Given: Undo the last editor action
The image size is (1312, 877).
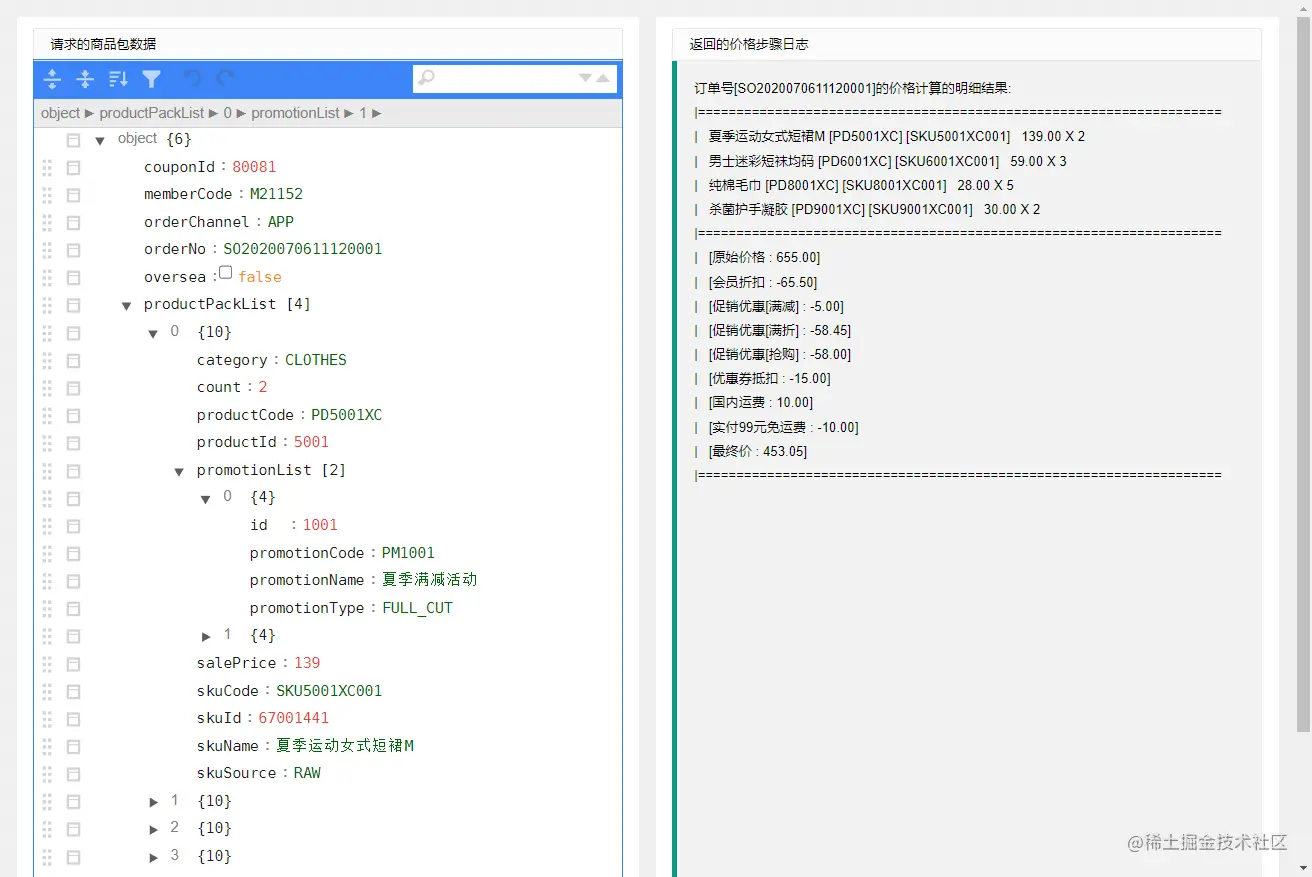Looking at the screenshot, I should coord(193,78).
